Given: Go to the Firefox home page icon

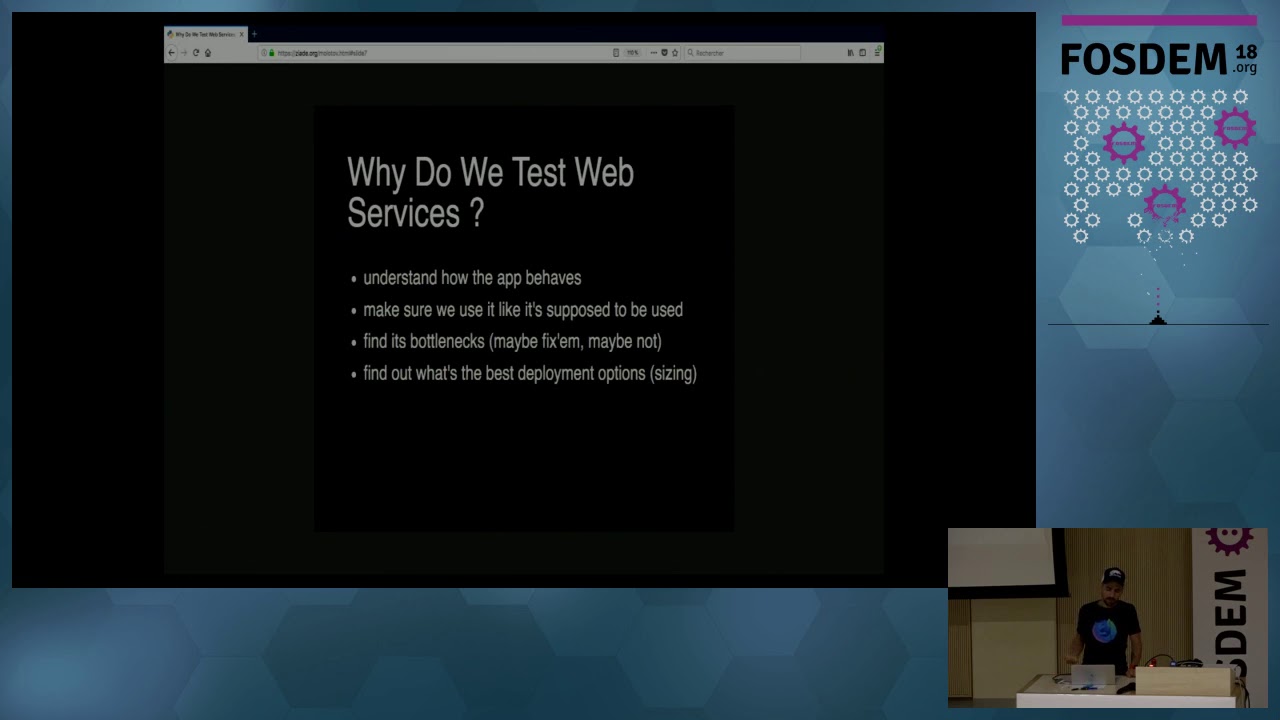Looking at the screenshot, I should click(x=208, y=53).
